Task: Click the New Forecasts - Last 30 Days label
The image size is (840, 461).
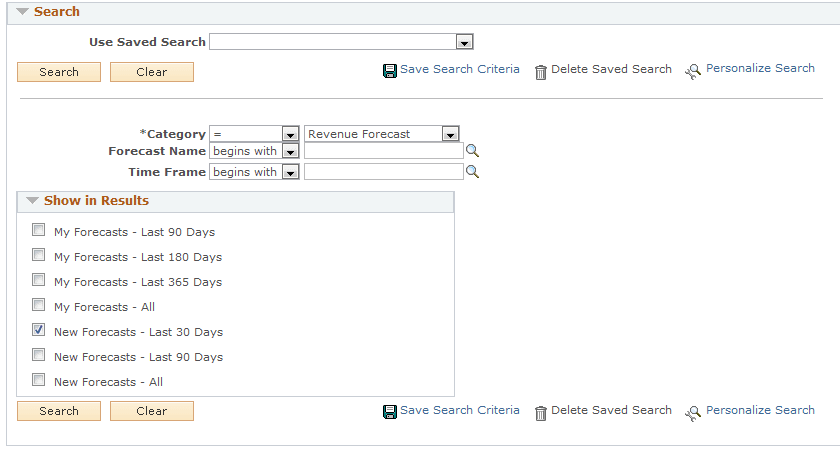Action: pyautogui.click(x=138, y=332)
